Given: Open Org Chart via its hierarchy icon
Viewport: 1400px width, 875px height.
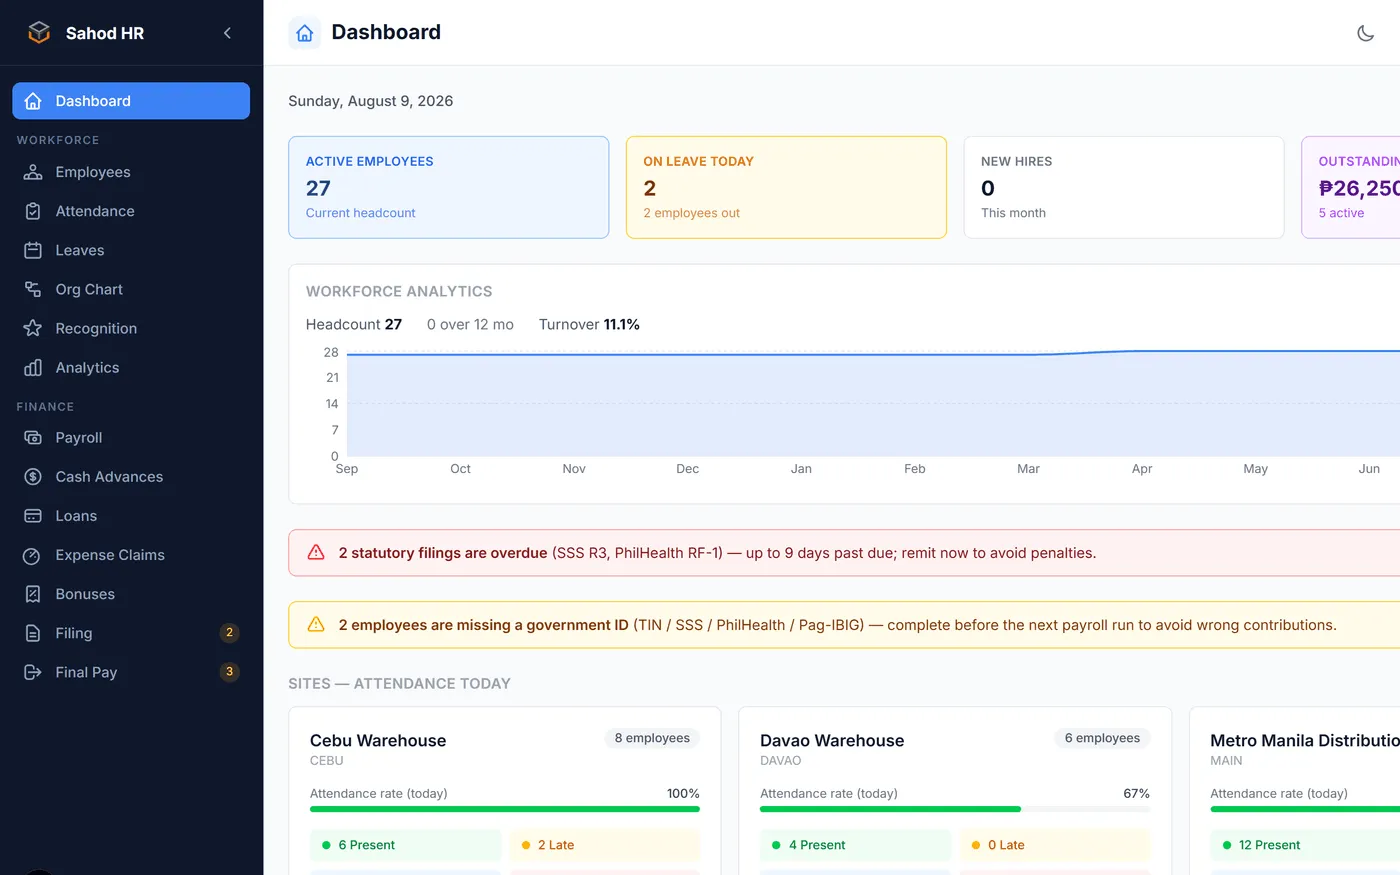Looking at the screenshot, I should (x=33, y=289).
